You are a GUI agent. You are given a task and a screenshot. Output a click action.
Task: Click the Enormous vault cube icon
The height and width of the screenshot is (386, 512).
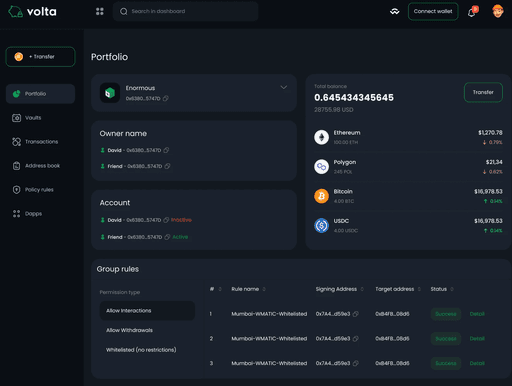[x=110, y=93]
